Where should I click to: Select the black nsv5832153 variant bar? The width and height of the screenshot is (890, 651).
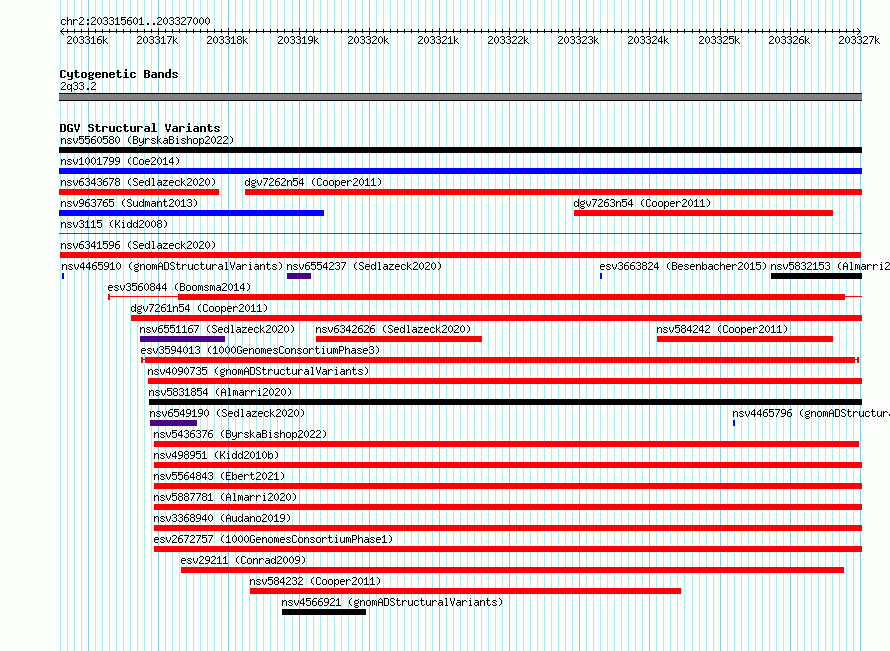click(816, 276)
